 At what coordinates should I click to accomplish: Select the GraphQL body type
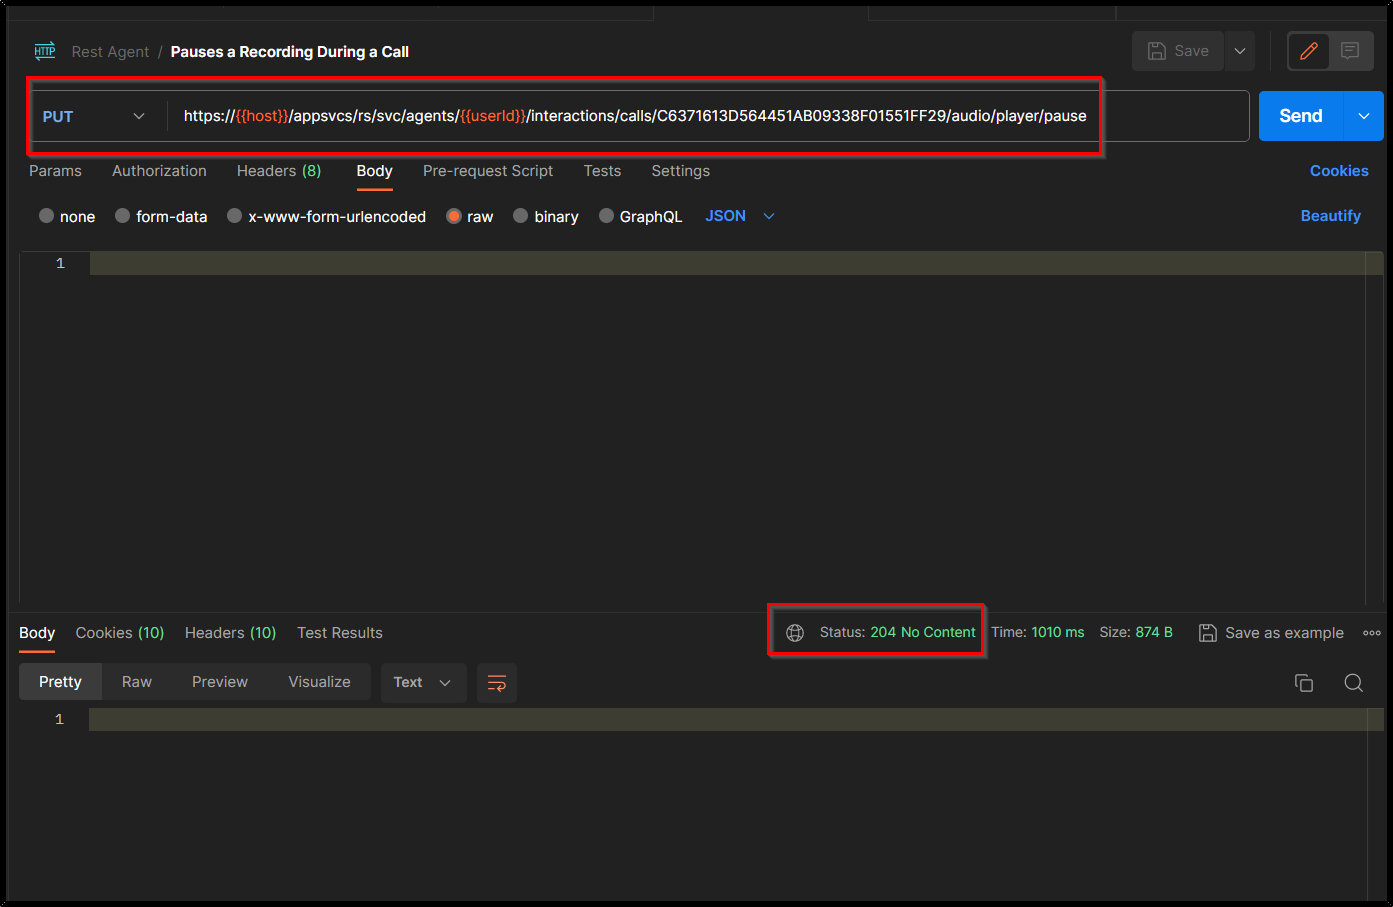click(x=640, y=216)
